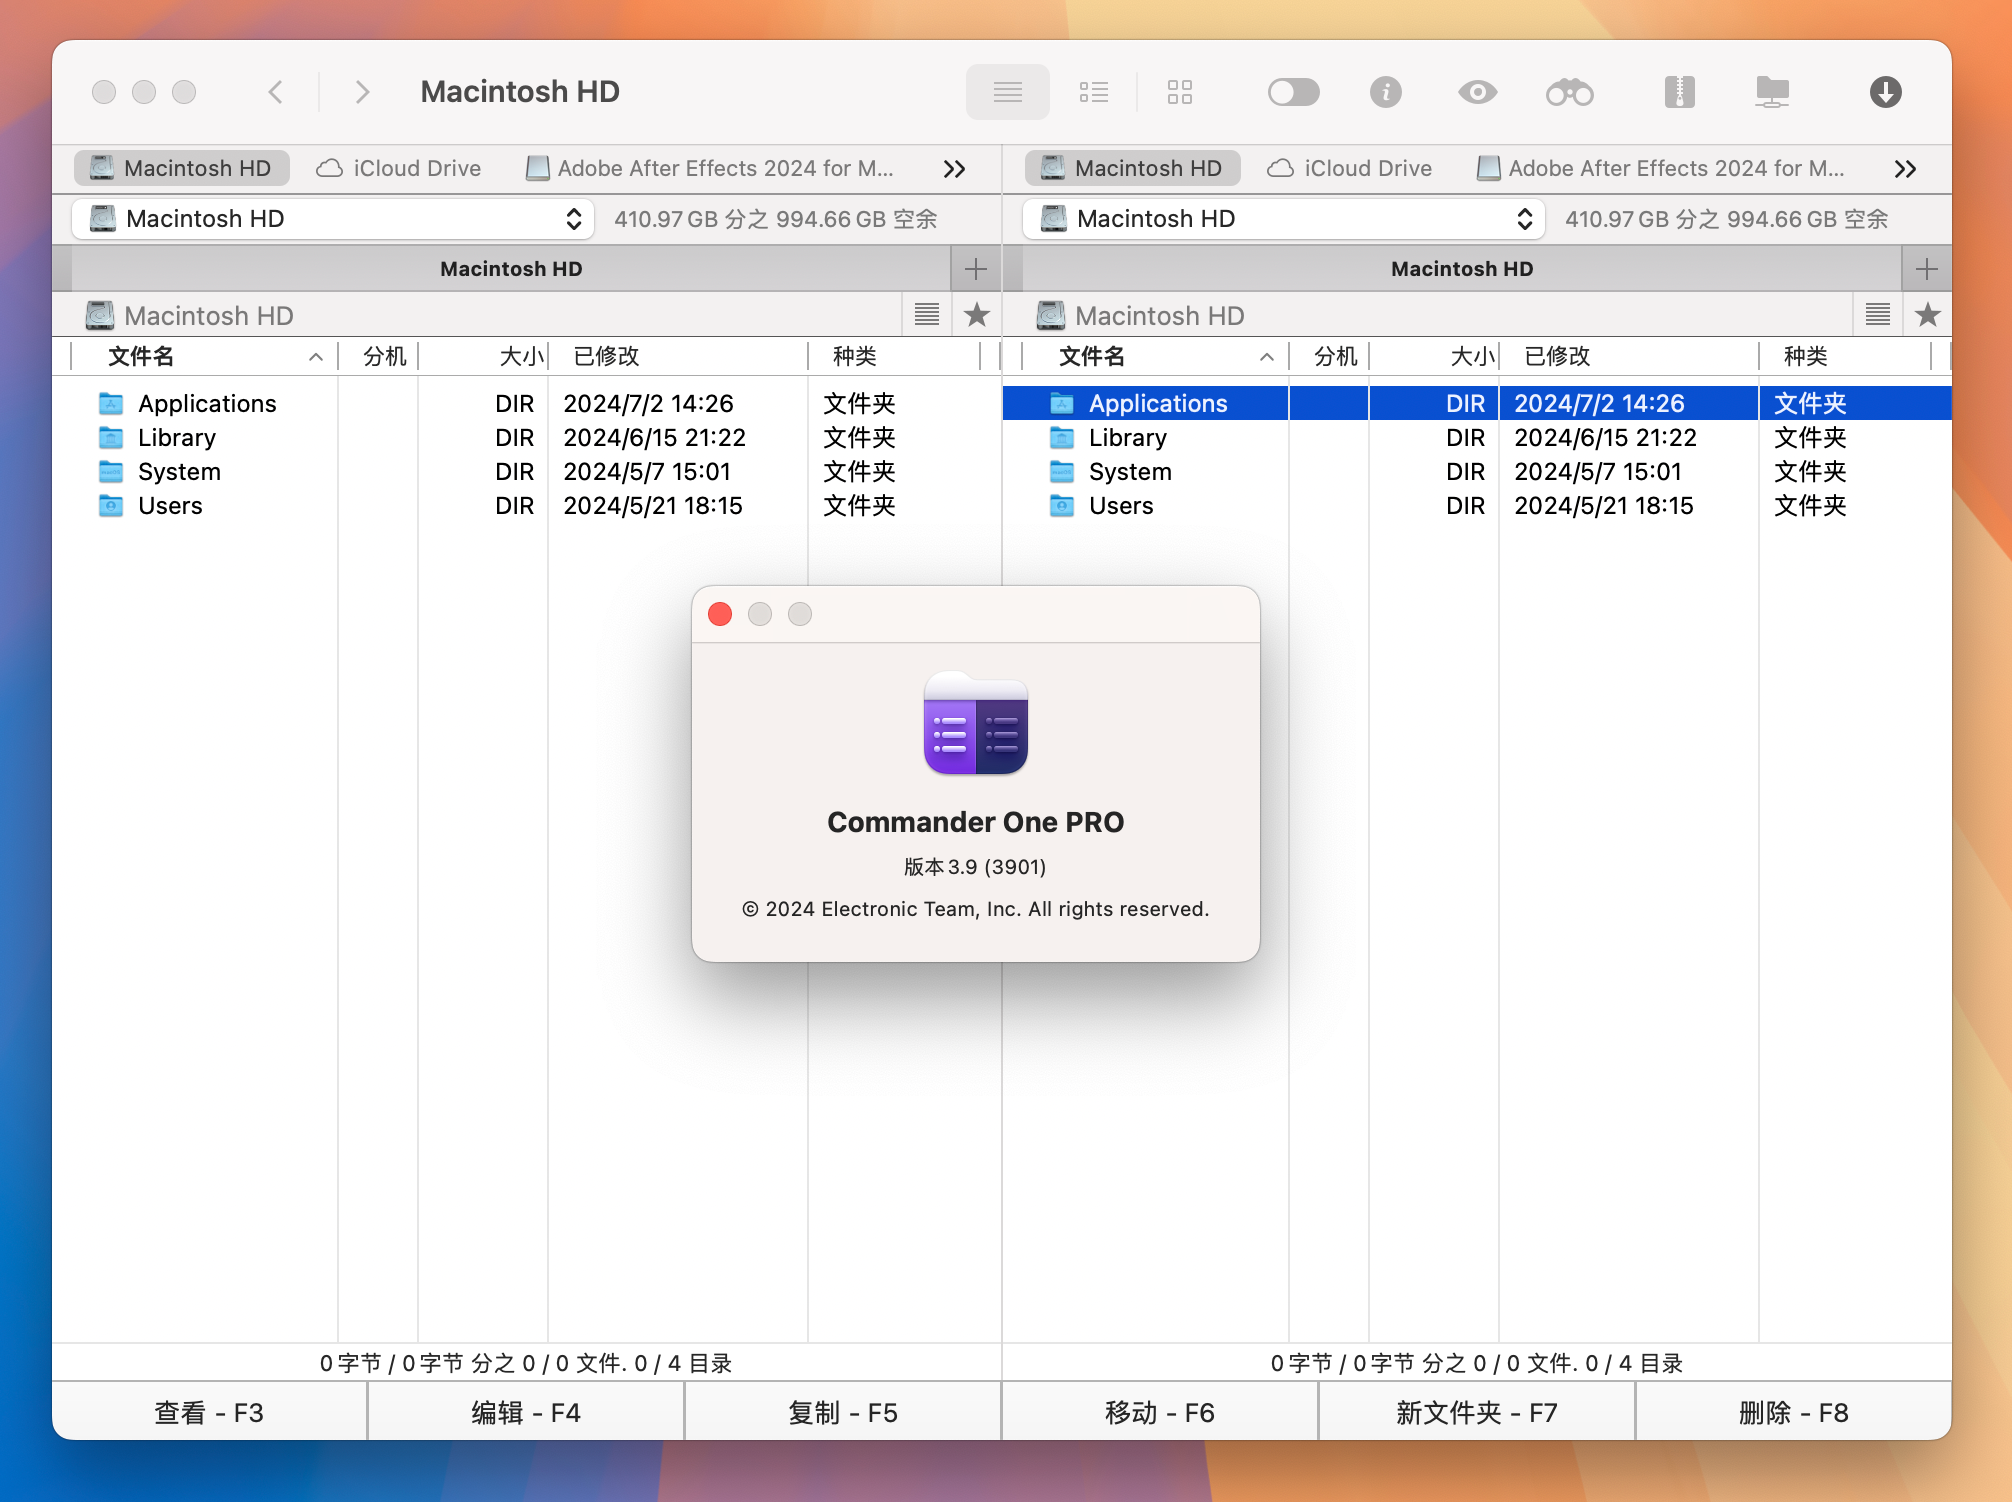Toggle the left panel view switch

pos(926,316)
